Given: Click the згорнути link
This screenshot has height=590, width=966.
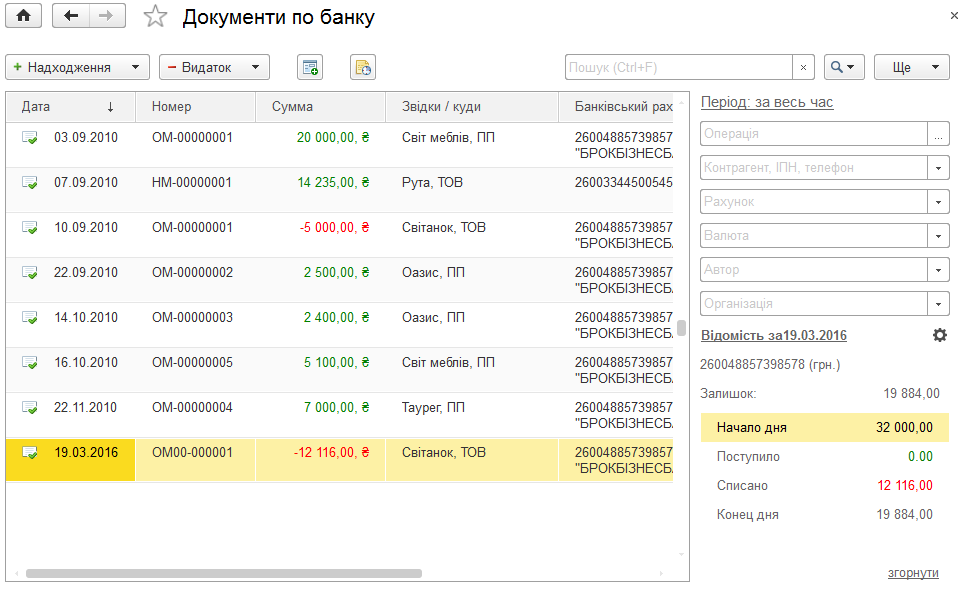Looking at the screenshot, I should (913, 573).
